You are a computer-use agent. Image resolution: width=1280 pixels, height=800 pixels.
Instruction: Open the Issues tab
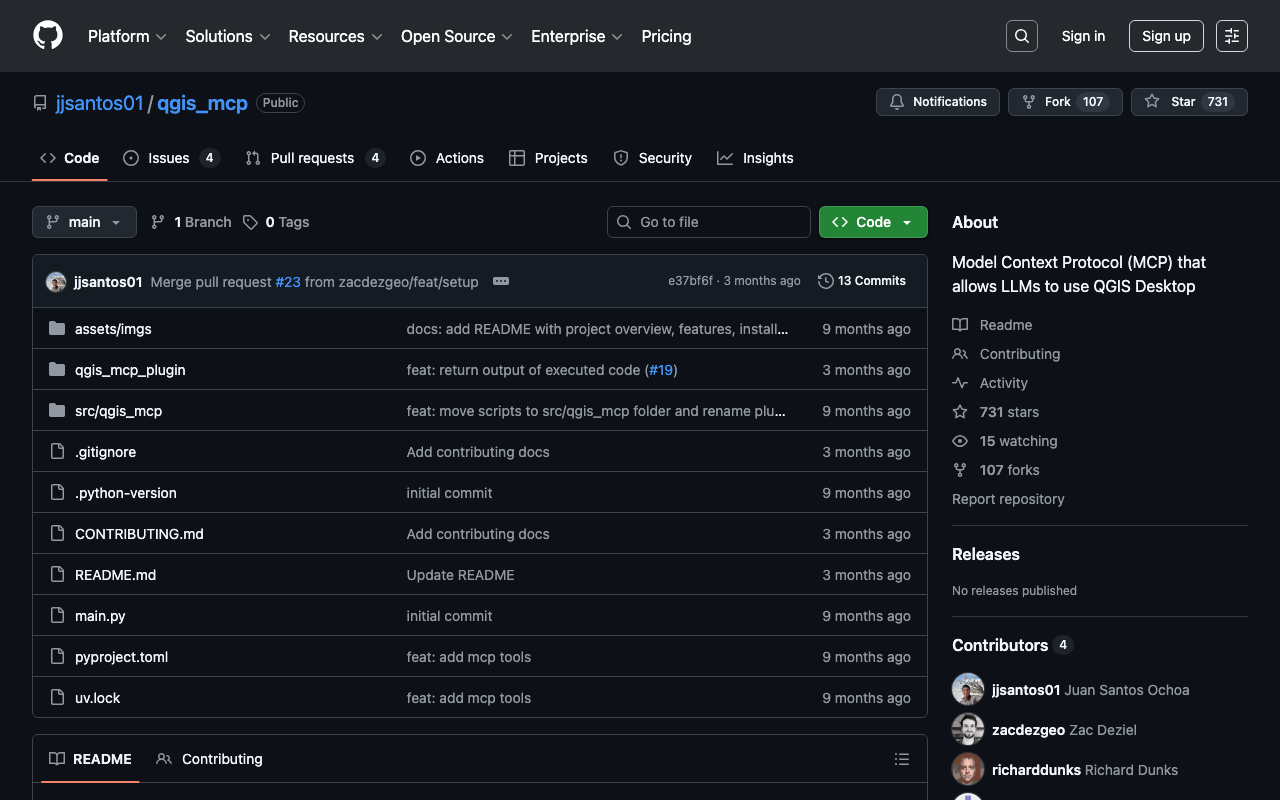click(170, 158)
